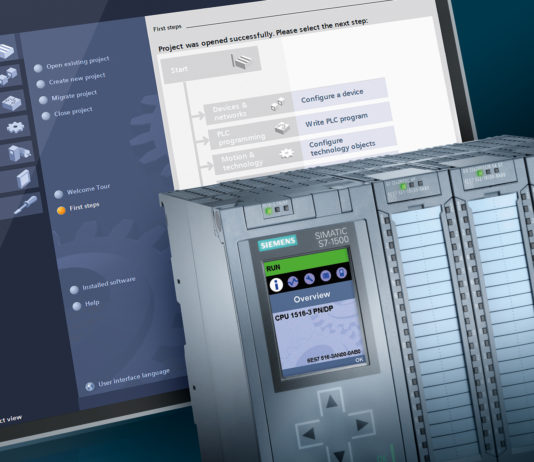
Task: Click the Siemens logo on the CPU
Action: click(x=277, y=242)
